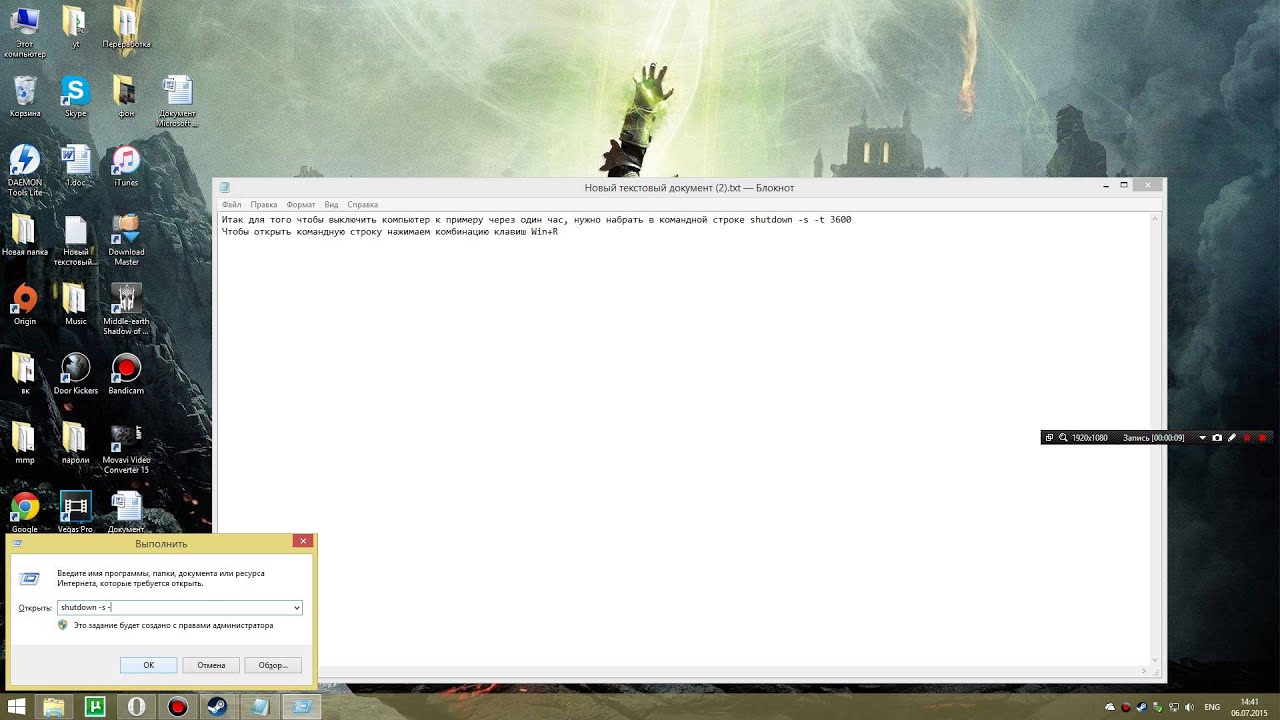Click Отмена in the Выполнить dialog
The image size is (1280, 720).
211,665
